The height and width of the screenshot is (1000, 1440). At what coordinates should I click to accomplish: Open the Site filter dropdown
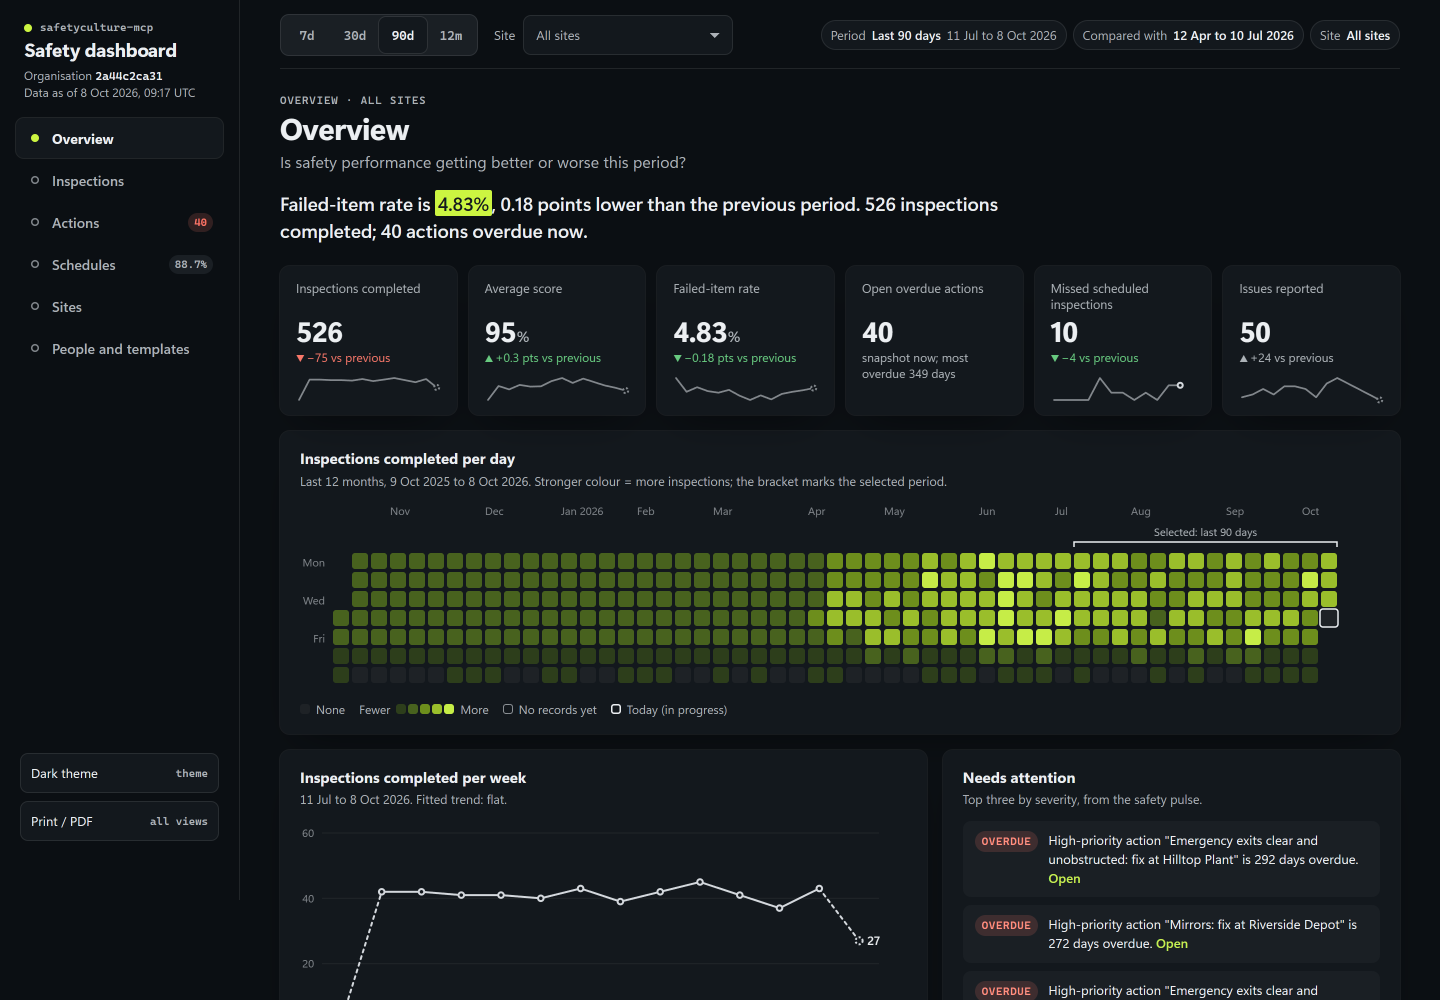click(x=627, y=35)
